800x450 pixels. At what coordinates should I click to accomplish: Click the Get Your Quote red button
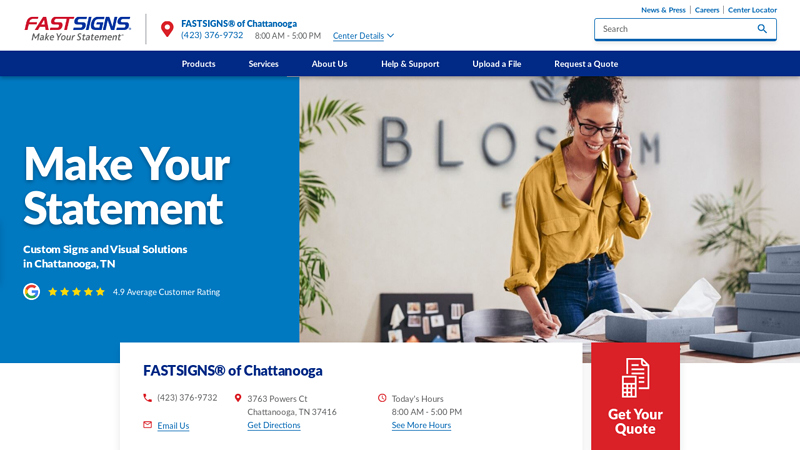tap(635, 396)
